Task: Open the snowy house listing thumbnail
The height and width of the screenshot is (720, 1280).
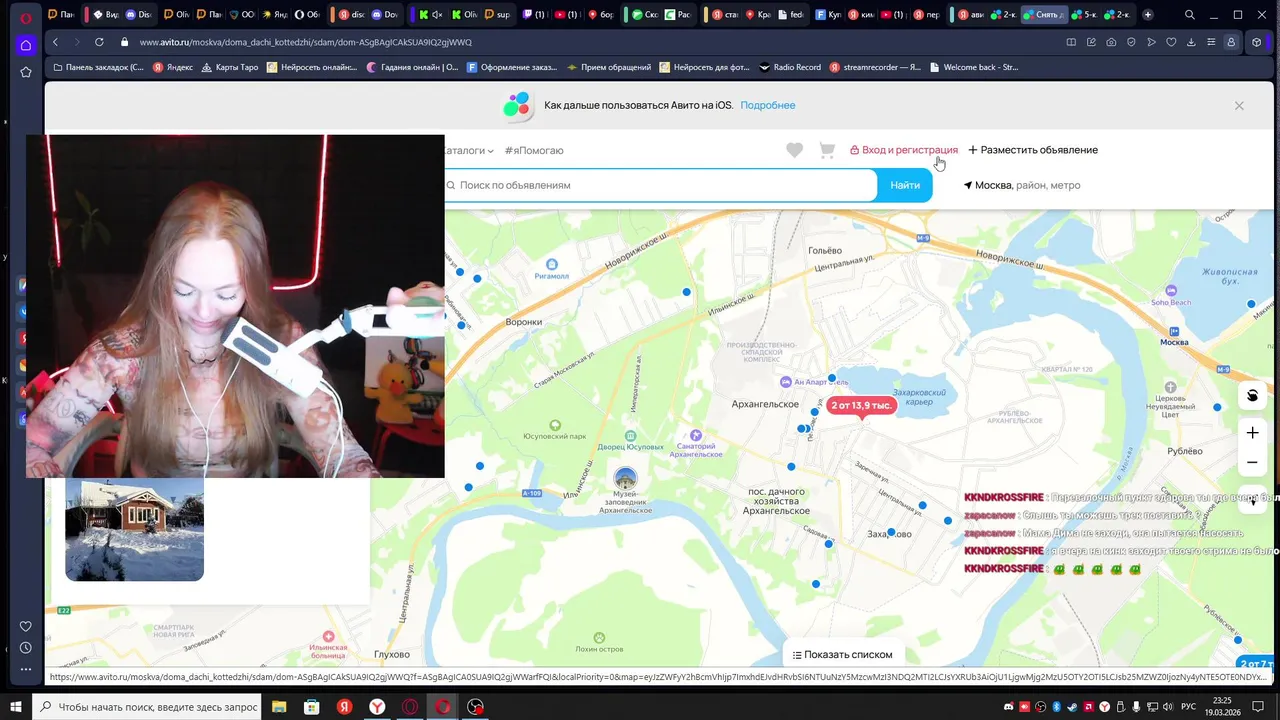Action: [x=134, y=529]
